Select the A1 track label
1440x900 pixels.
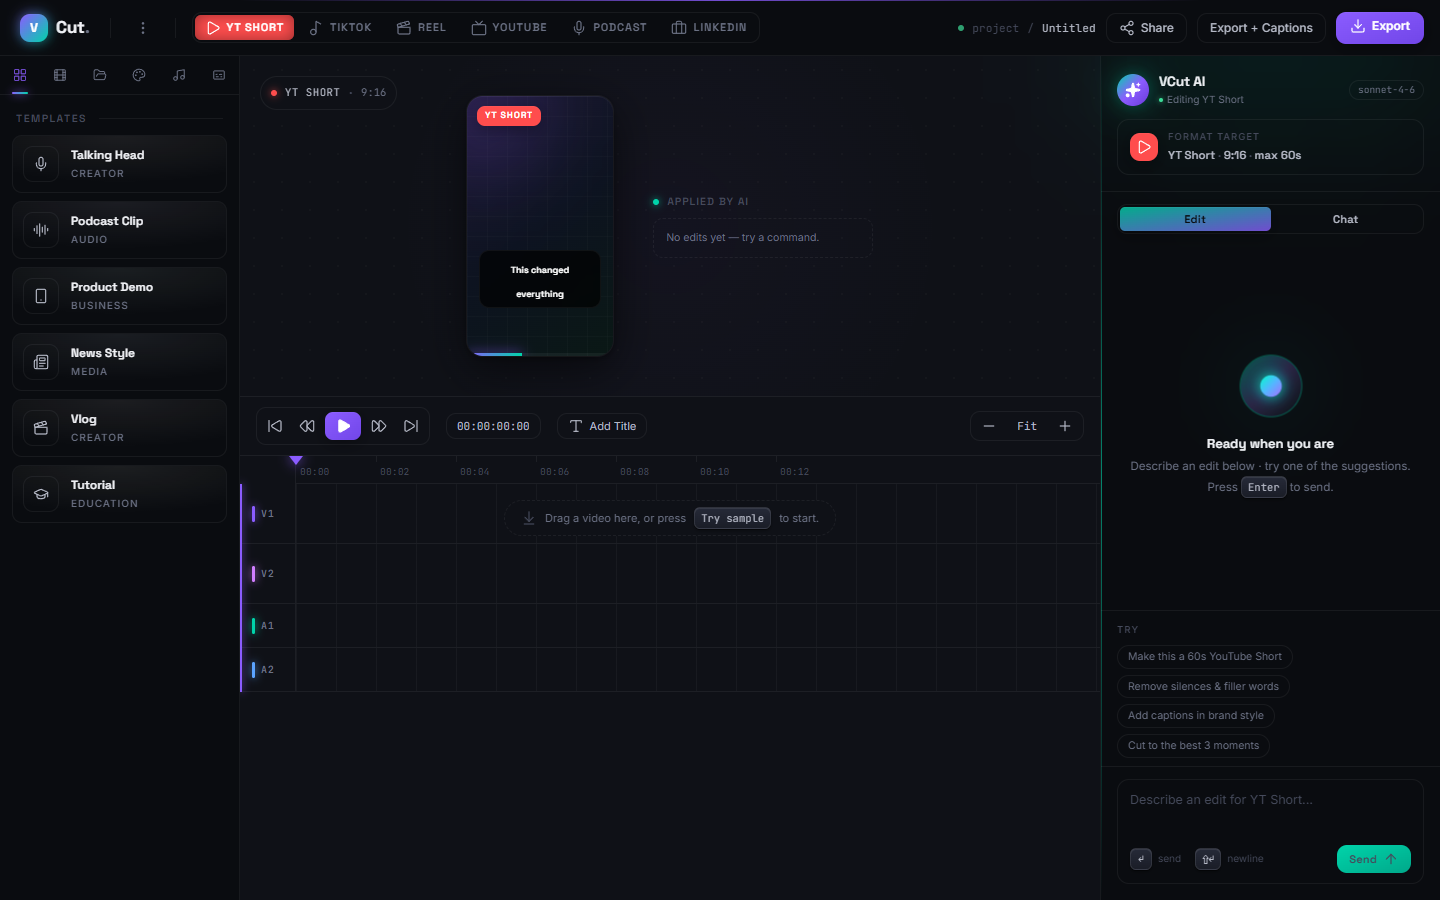point(267,626)
